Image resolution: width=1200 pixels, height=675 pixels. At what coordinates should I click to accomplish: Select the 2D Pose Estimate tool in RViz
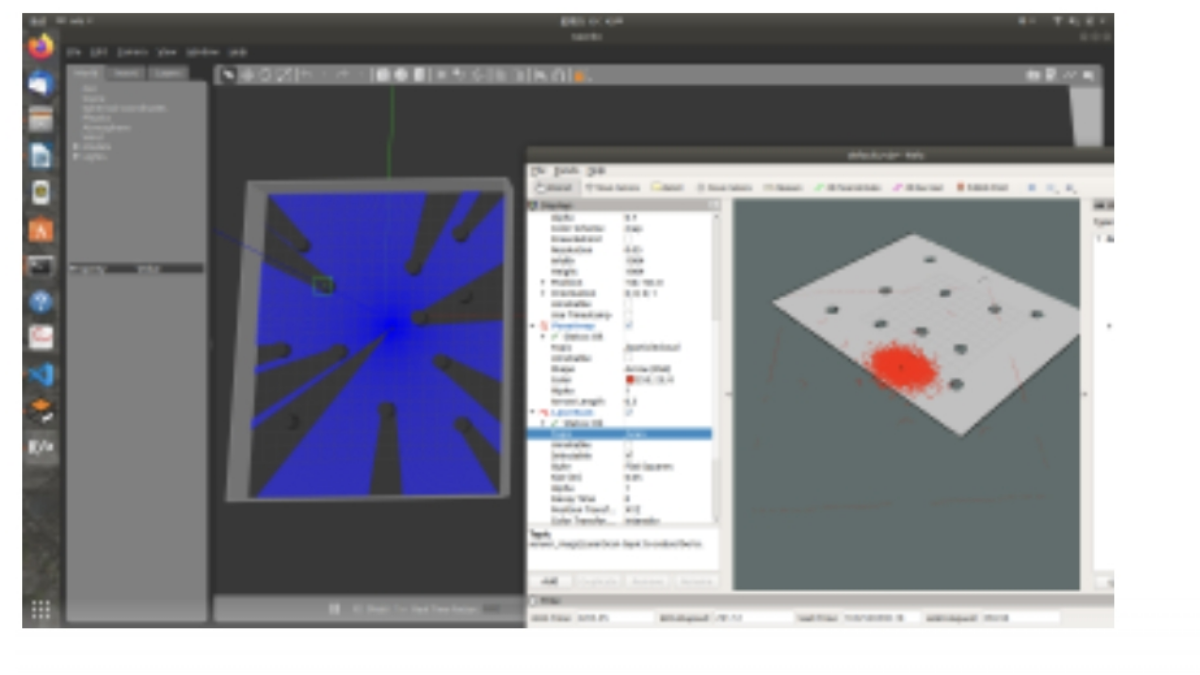847,187
